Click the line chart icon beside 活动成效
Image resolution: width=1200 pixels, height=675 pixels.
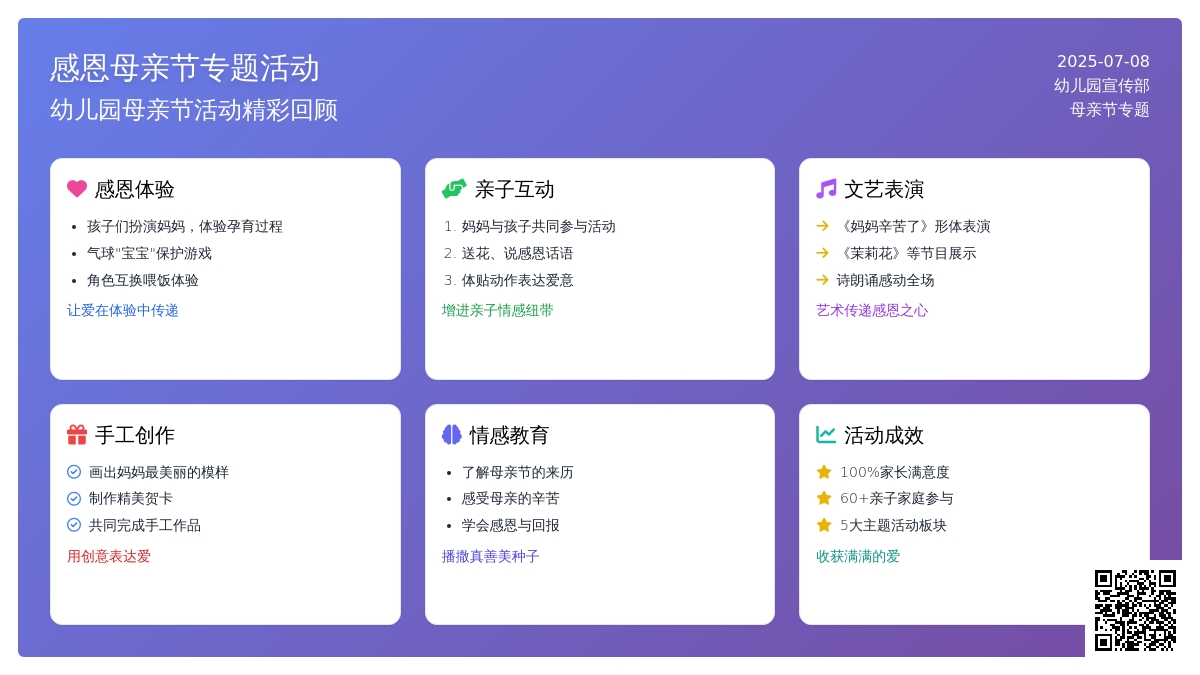coord(826,435)
